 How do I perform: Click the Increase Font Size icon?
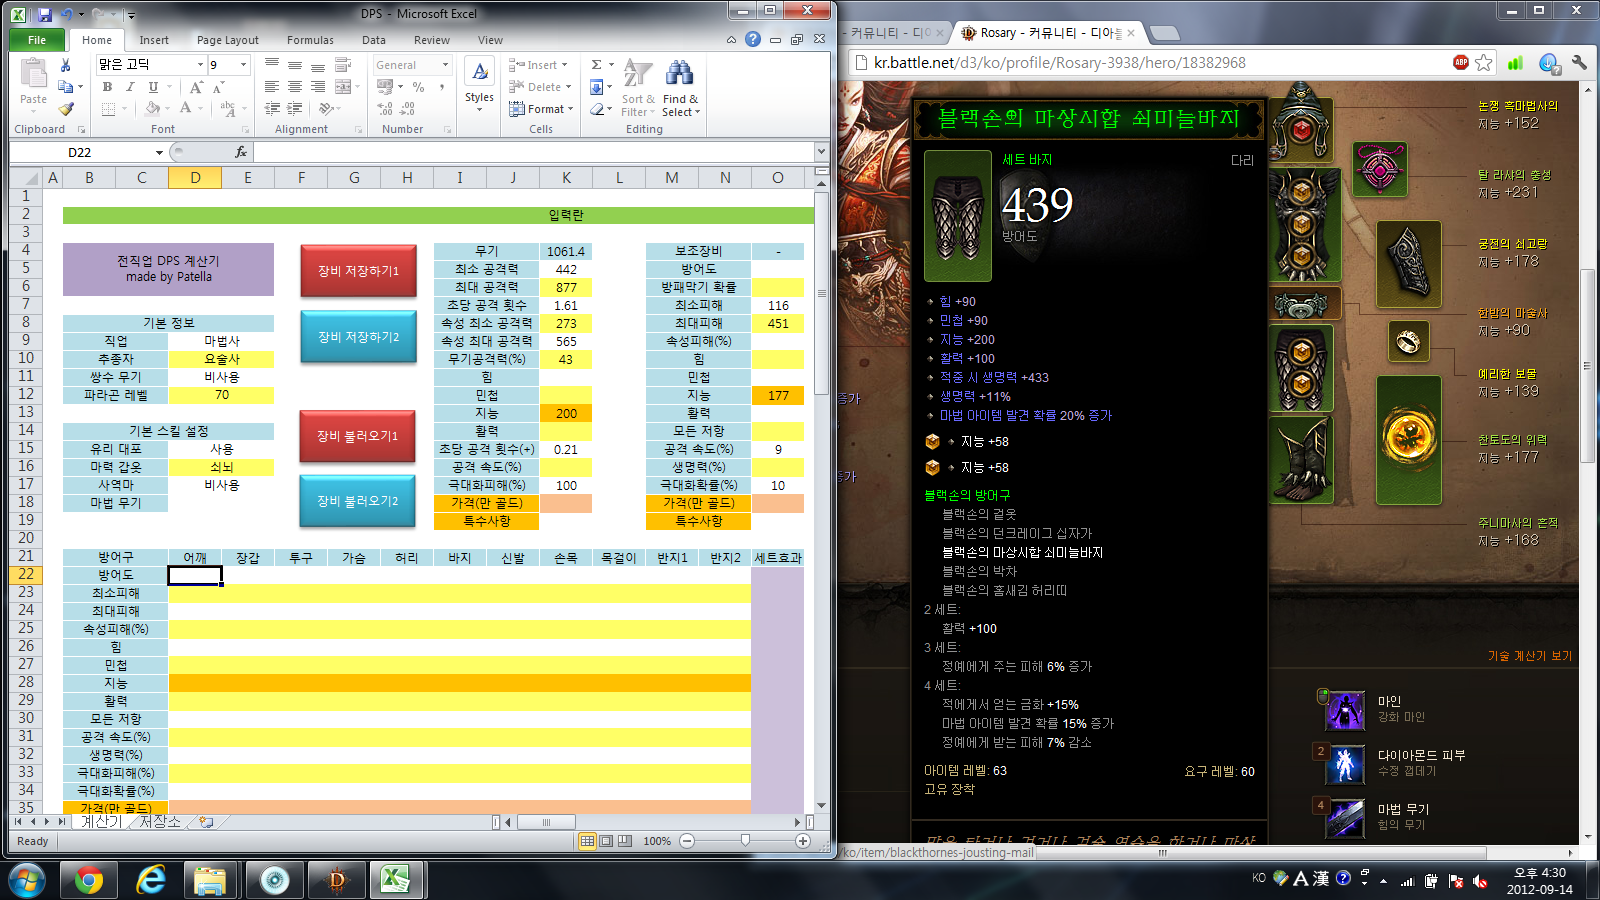coord(196,87)
